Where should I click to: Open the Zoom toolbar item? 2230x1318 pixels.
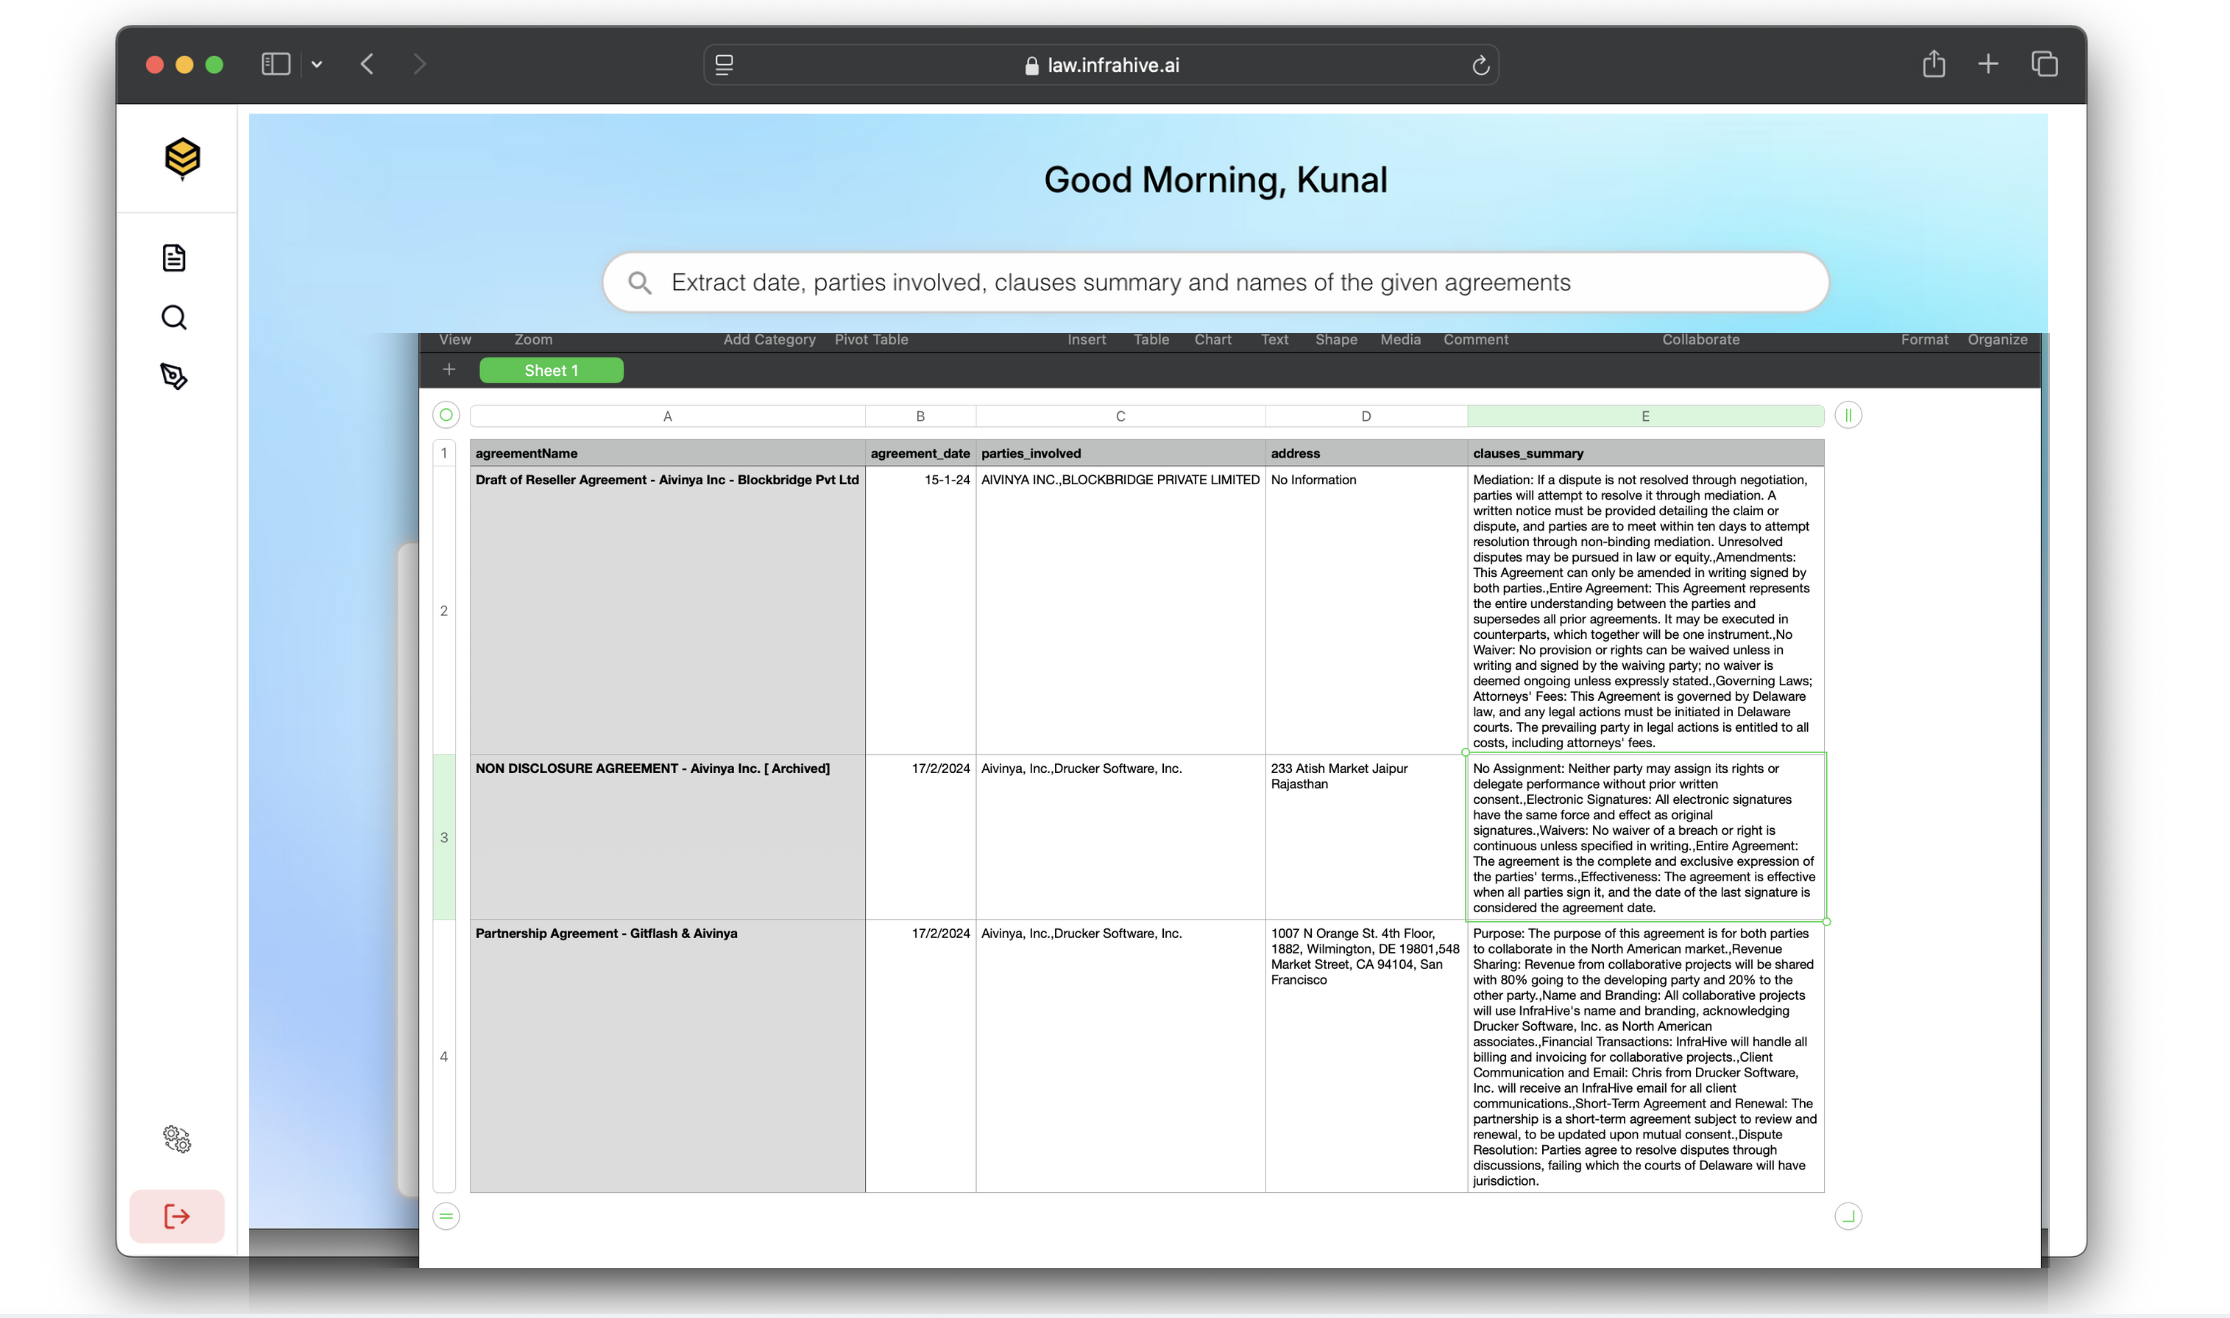coord(533,340)
